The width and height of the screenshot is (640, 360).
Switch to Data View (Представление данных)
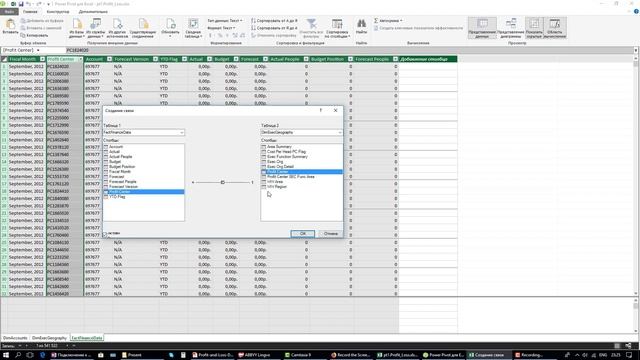pyautogui.click(x=482, y=28)
